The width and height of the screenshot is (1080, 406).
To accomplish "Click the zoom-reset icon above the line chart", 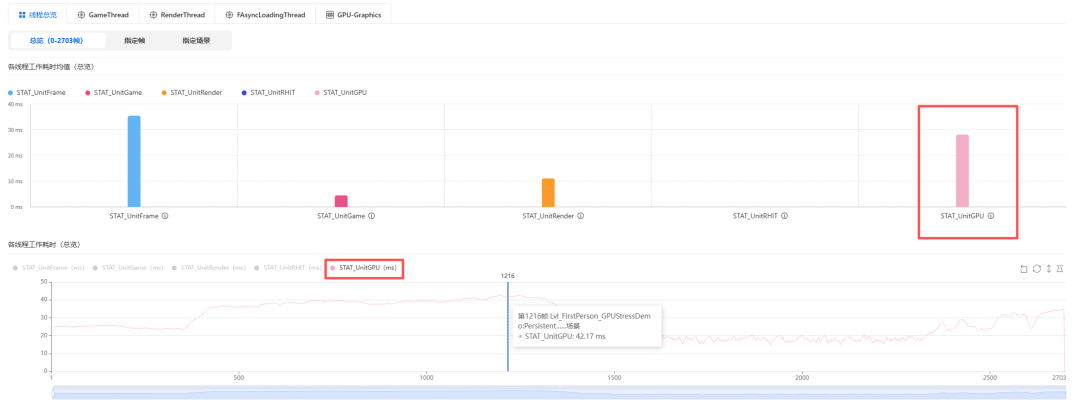I will [1024, 269].
